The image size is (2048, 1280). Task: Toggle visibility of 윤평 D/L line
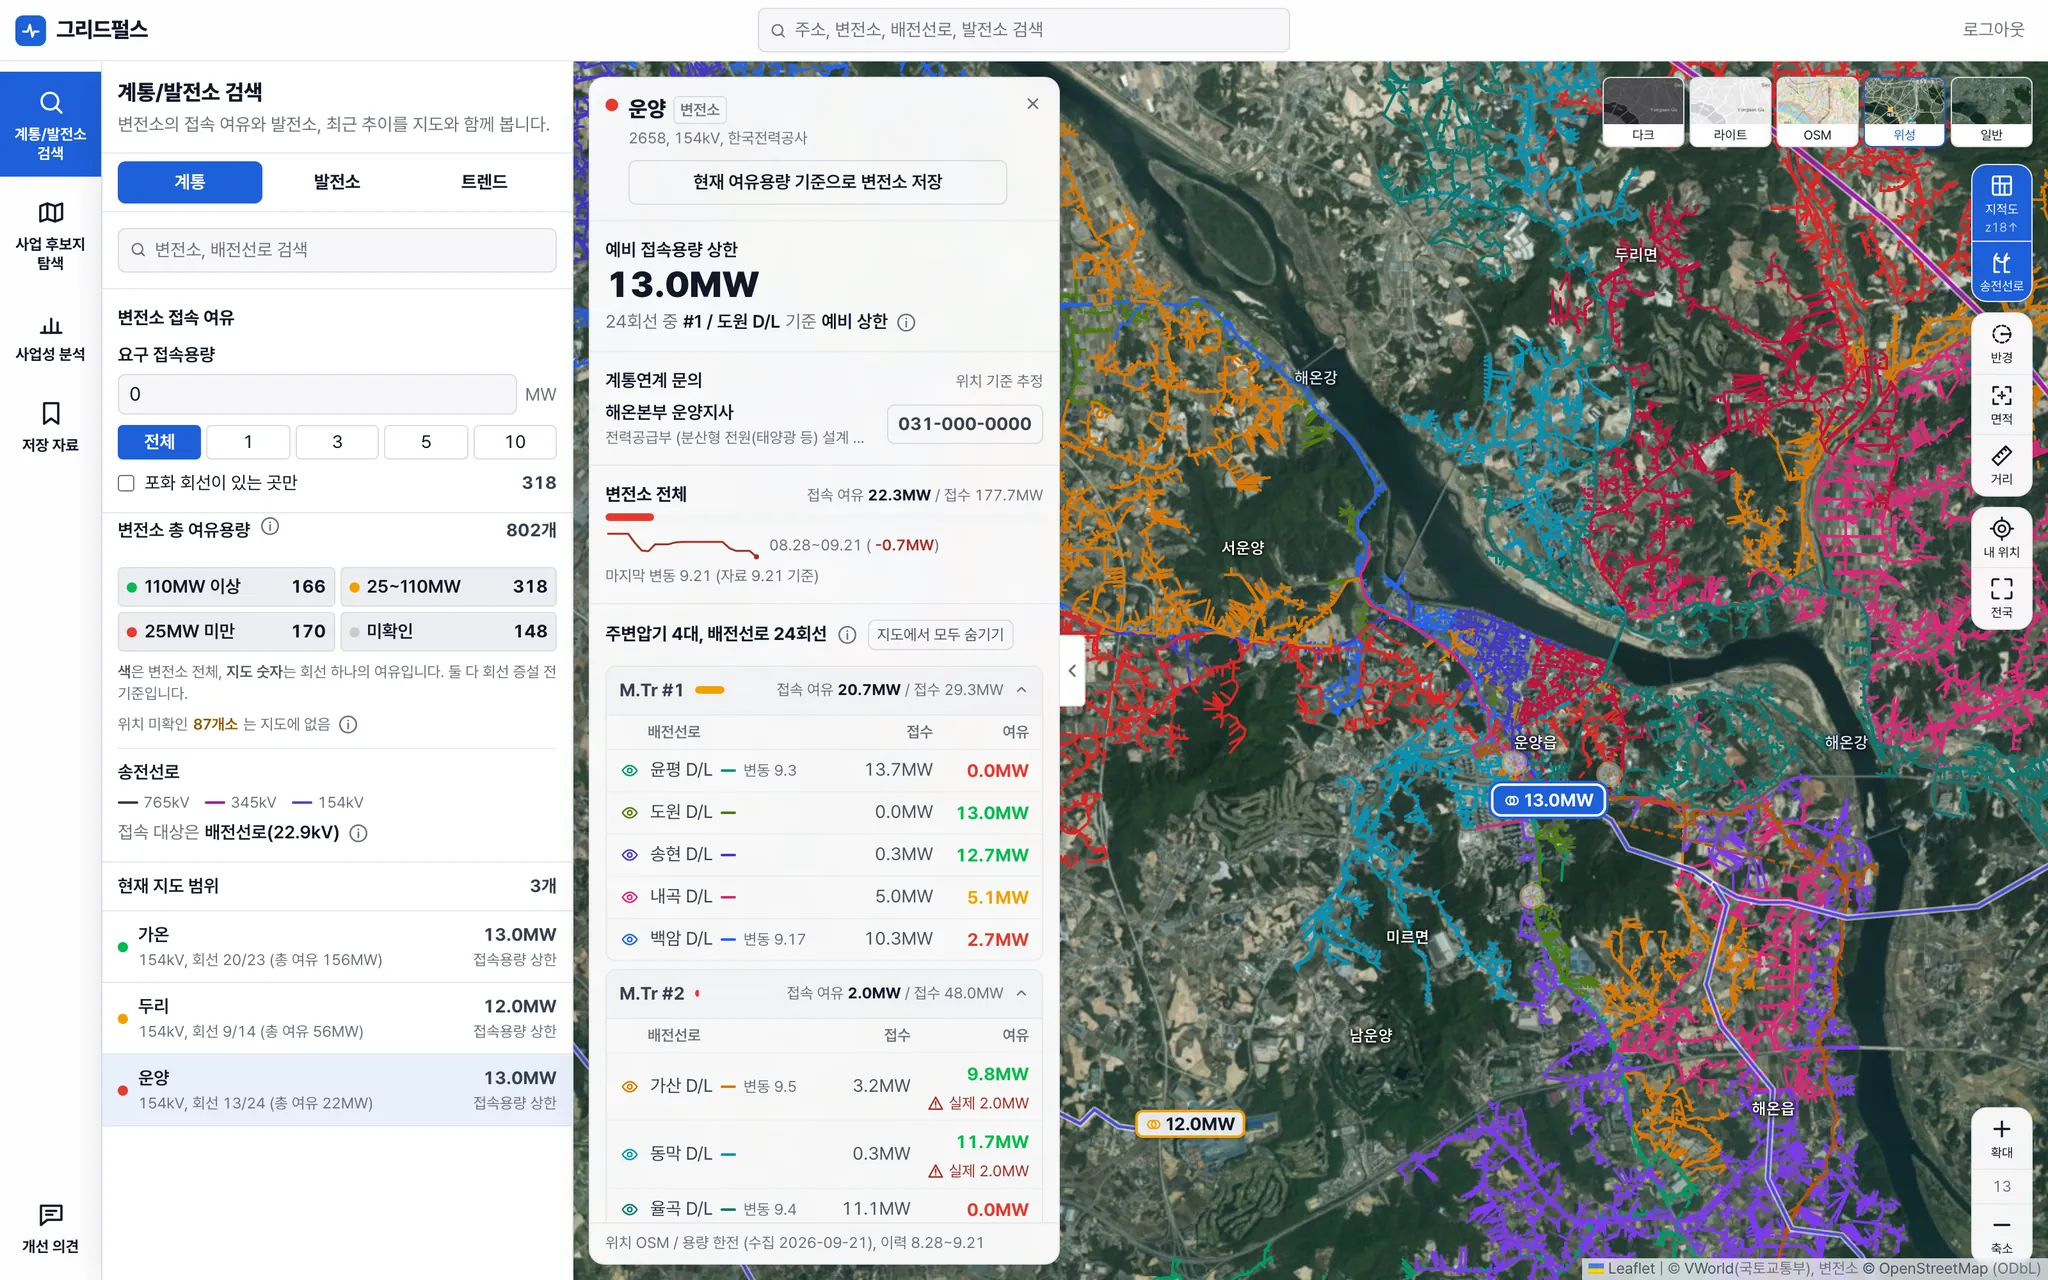click(629, 770)
